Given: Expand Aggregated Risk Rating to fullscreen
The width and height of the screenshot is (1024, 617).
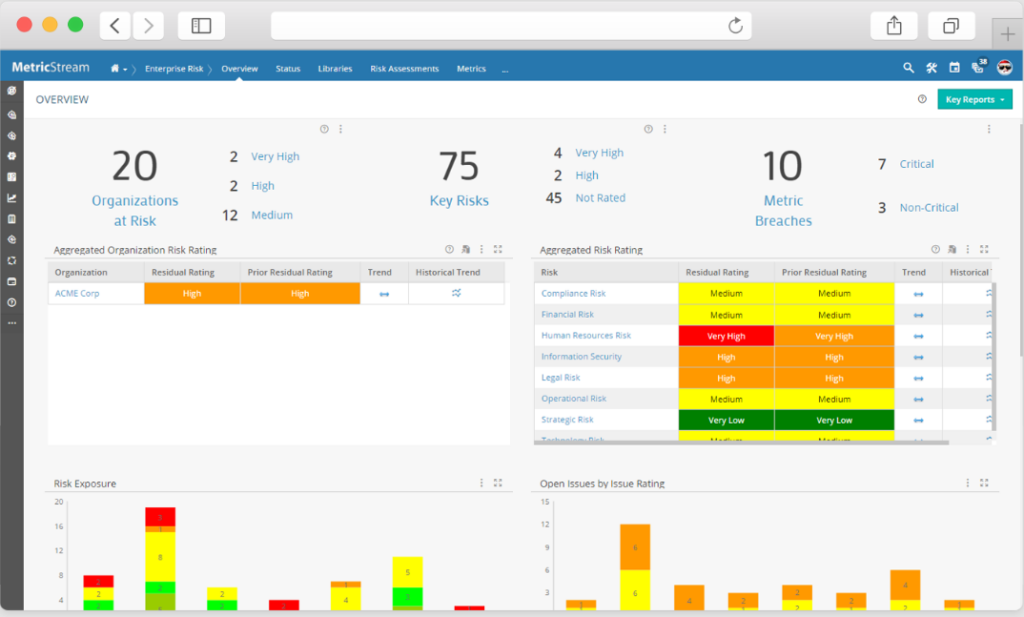Looking at the screenshot, I should [984, 248].
